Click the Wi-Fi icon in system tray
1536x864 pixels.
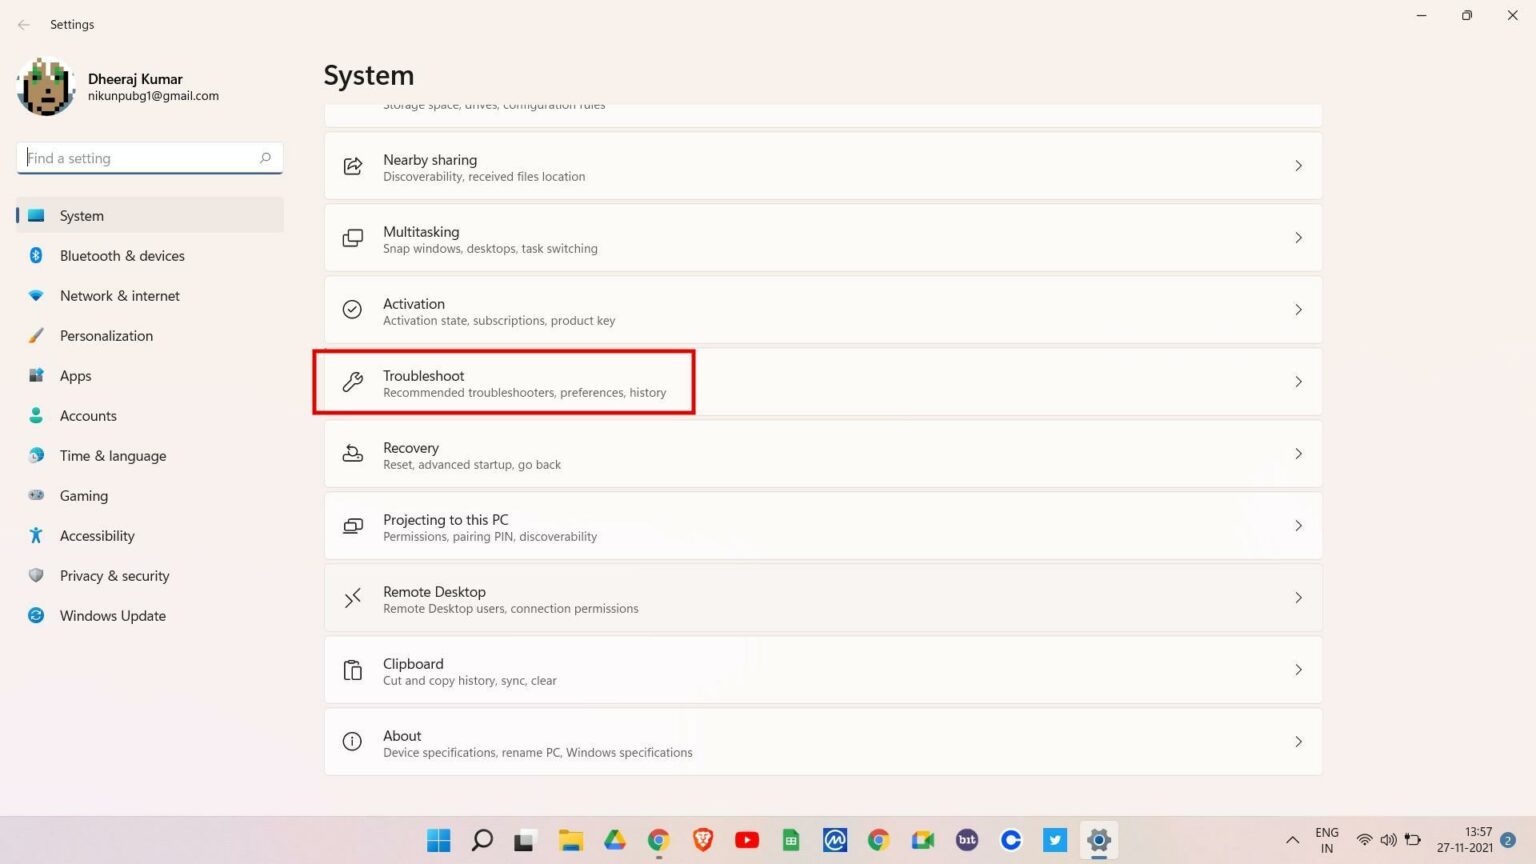[1365, 841]
